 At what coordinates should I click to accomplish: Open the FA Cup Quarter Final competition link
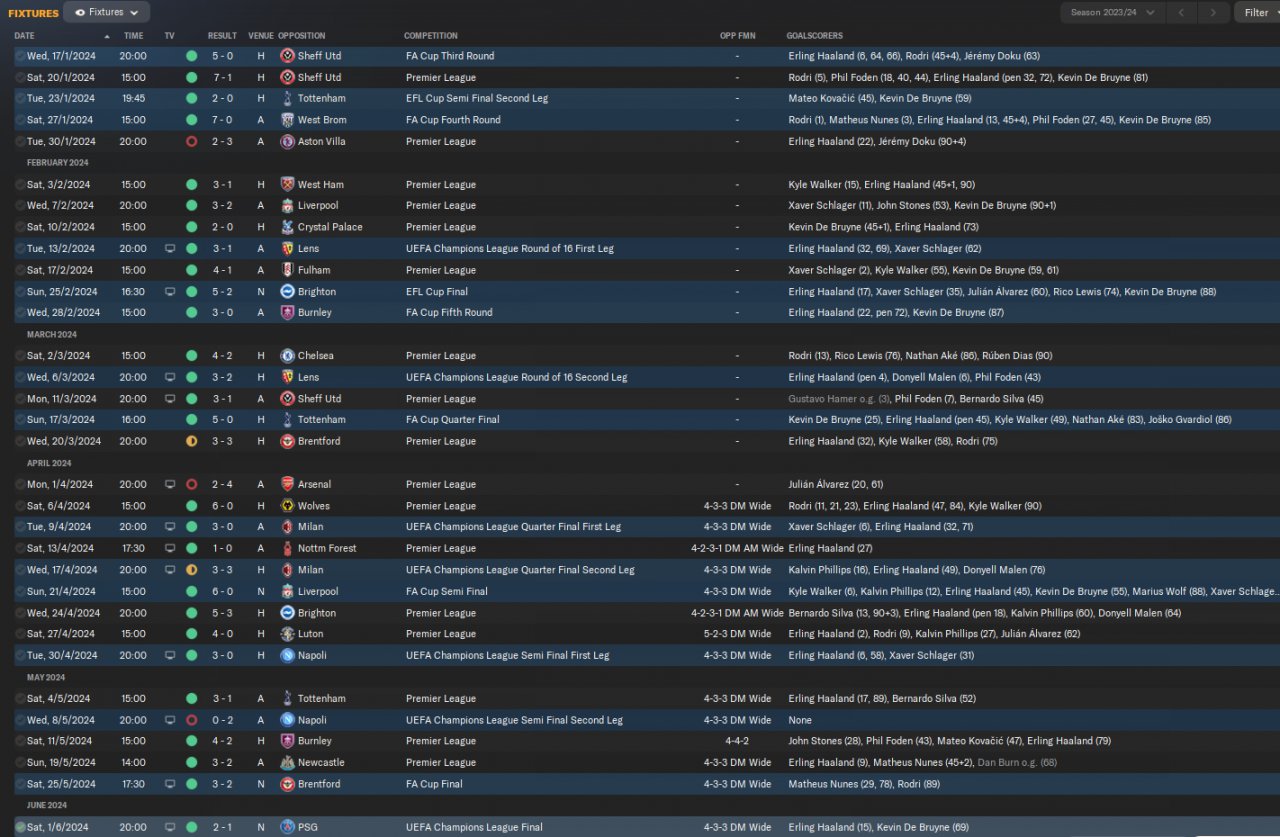point(453,420)
